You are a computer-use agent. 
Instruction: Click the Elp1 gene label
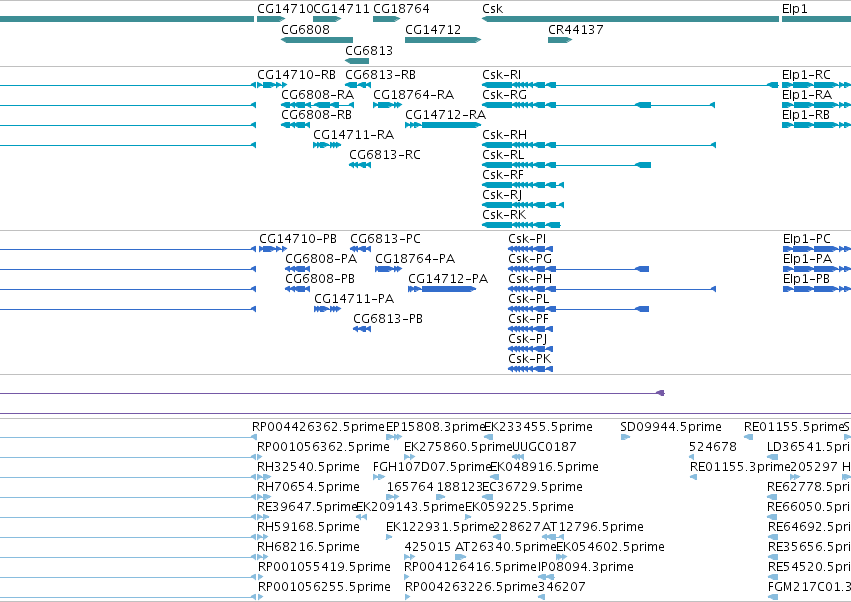pyautogui.click(x=795, y=9)
